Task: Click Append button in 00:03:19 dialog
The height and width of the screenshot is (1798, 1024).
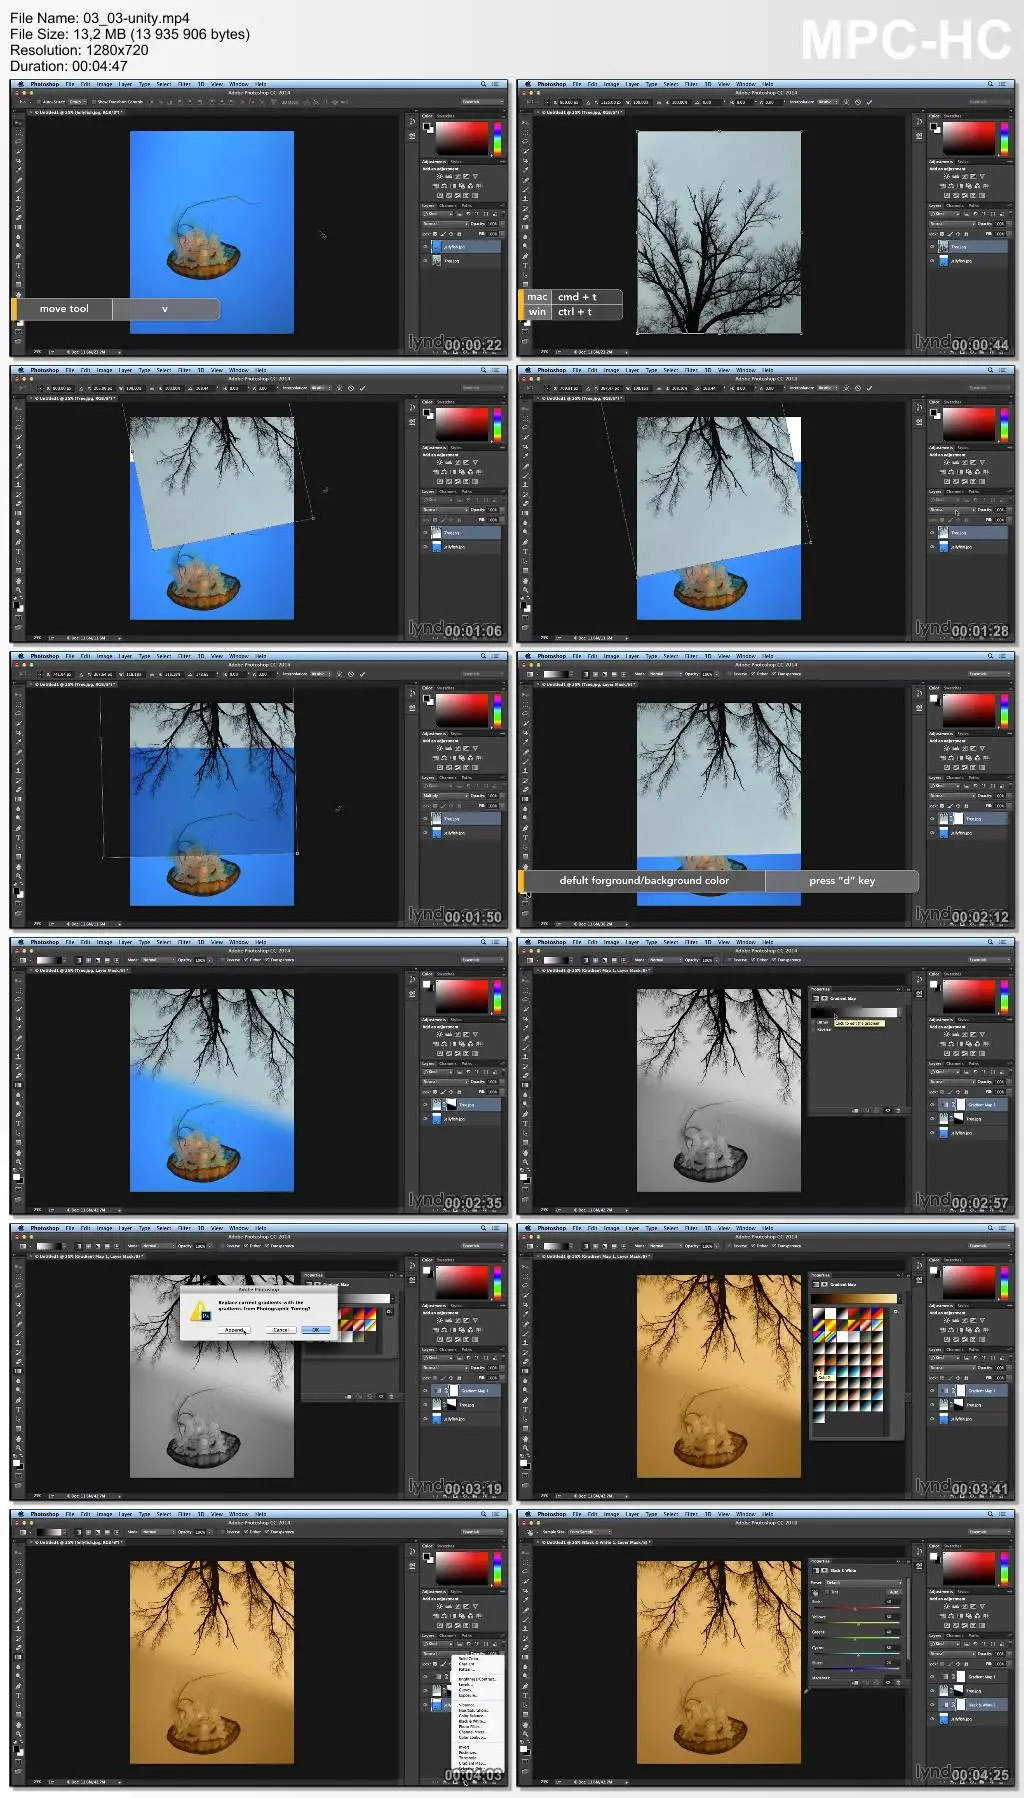Action: click(234, 1330)
